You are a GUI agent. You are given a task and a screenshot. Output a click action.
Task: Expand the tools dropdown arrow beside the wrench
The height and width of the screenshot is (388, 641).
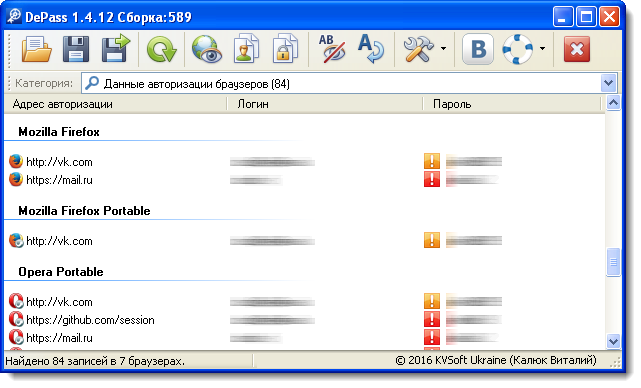[x=444, y=49]
